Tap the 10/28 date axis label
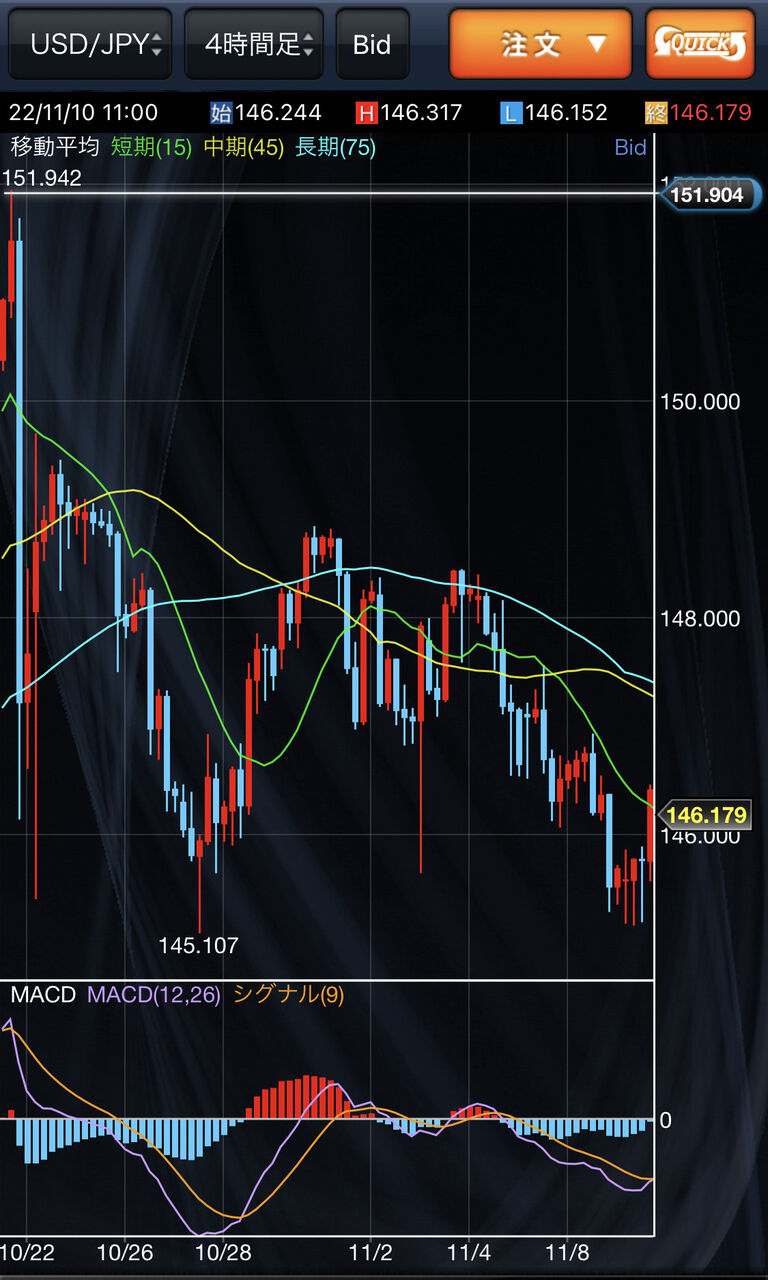 pos(223,1252)
